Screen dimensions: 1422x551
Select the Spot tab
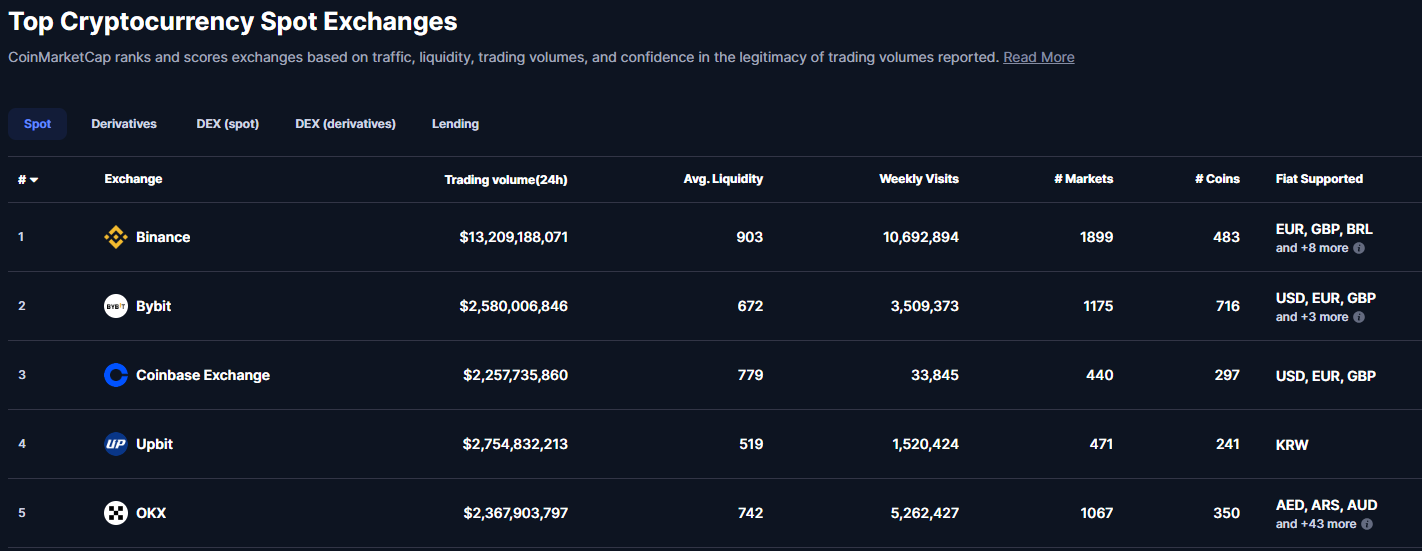[x=37, y=124]
